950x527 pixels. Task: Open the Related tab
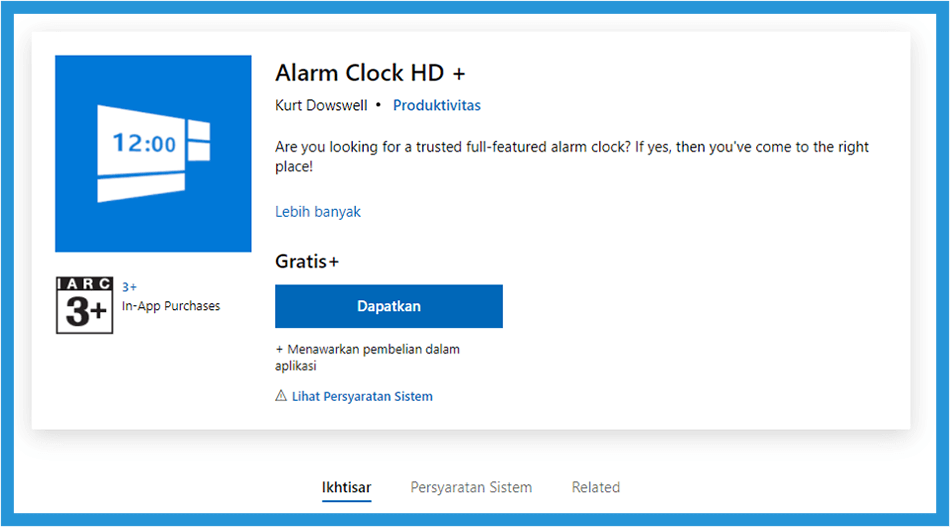596,488
